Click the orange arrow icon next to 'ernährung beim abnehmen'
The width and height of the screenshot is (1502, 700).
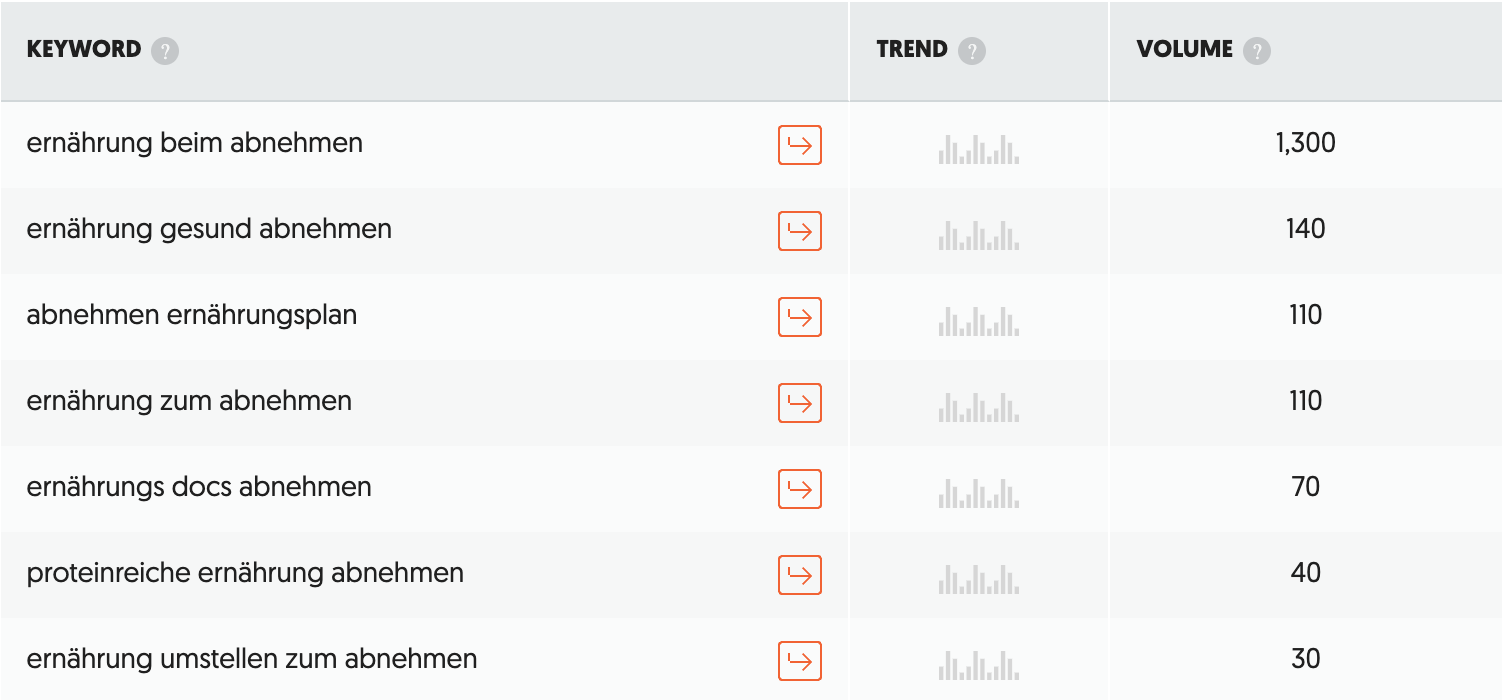click(x=799, y=144)
